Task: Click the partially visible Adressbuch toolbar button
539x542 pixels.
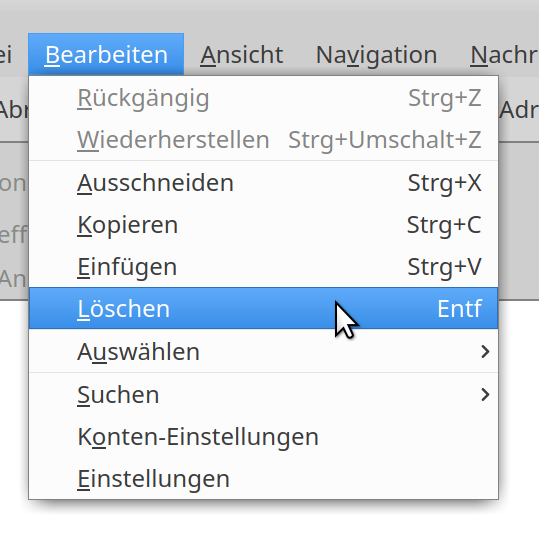Action: click(519, 110)
